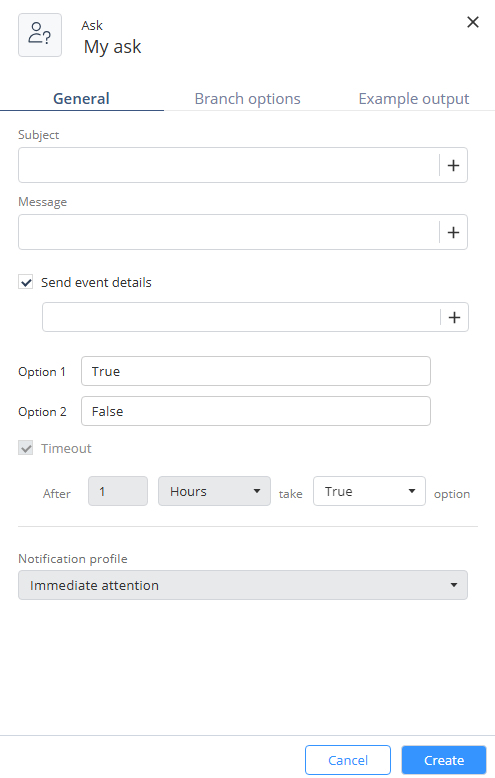495x778 pixels.
Task: Close the Ask dialog with the X
Action: coord(473,22)
